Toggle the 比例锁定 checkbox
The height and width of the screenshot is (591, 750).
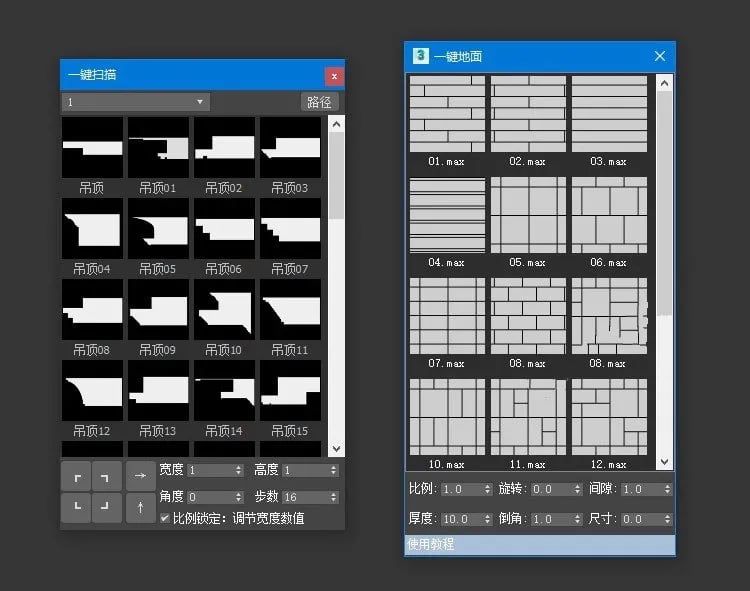click(165, 518)
